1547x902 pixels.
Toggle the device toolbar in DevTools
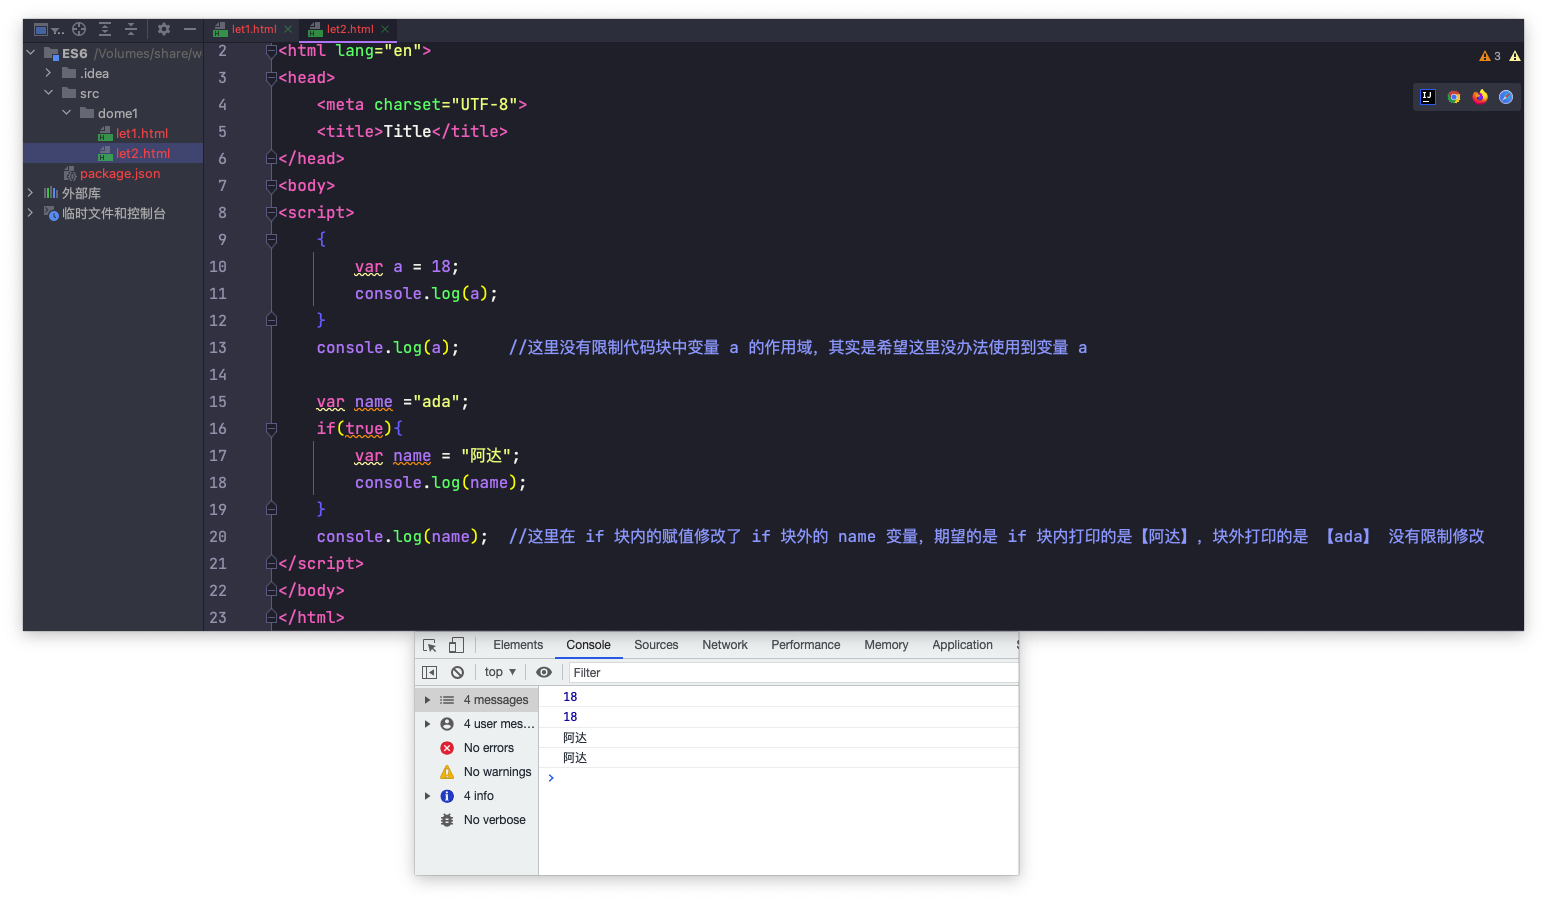pyautogui.click(x=456, y=646)
